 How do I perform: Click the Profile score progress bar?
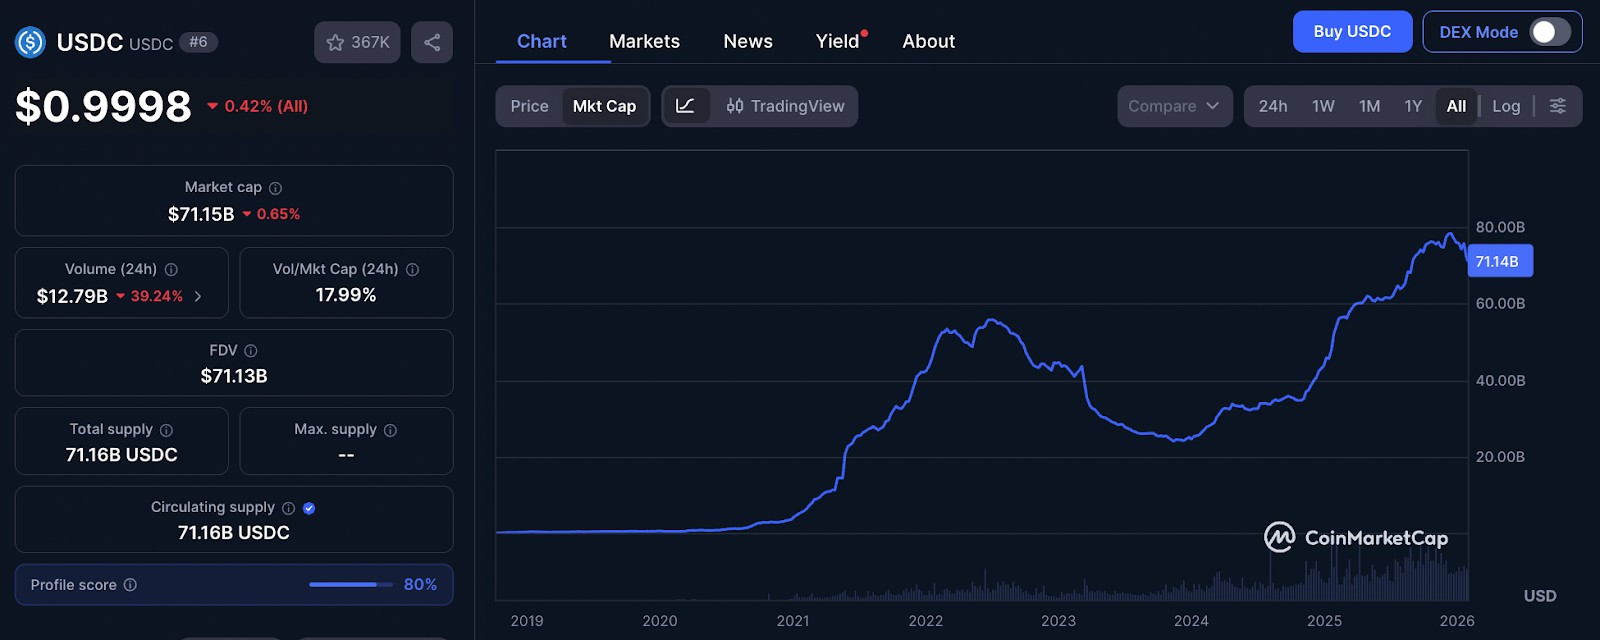[x=350, y=584]
